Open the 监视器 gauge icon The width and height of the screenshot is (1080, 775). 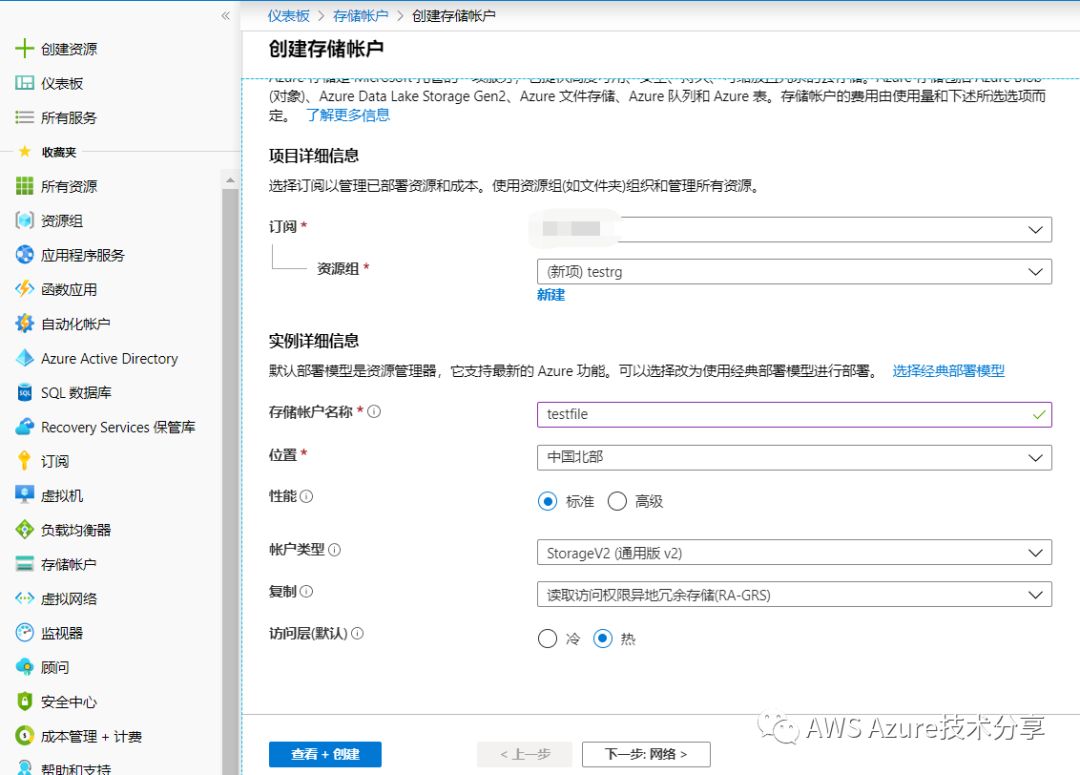24,632
